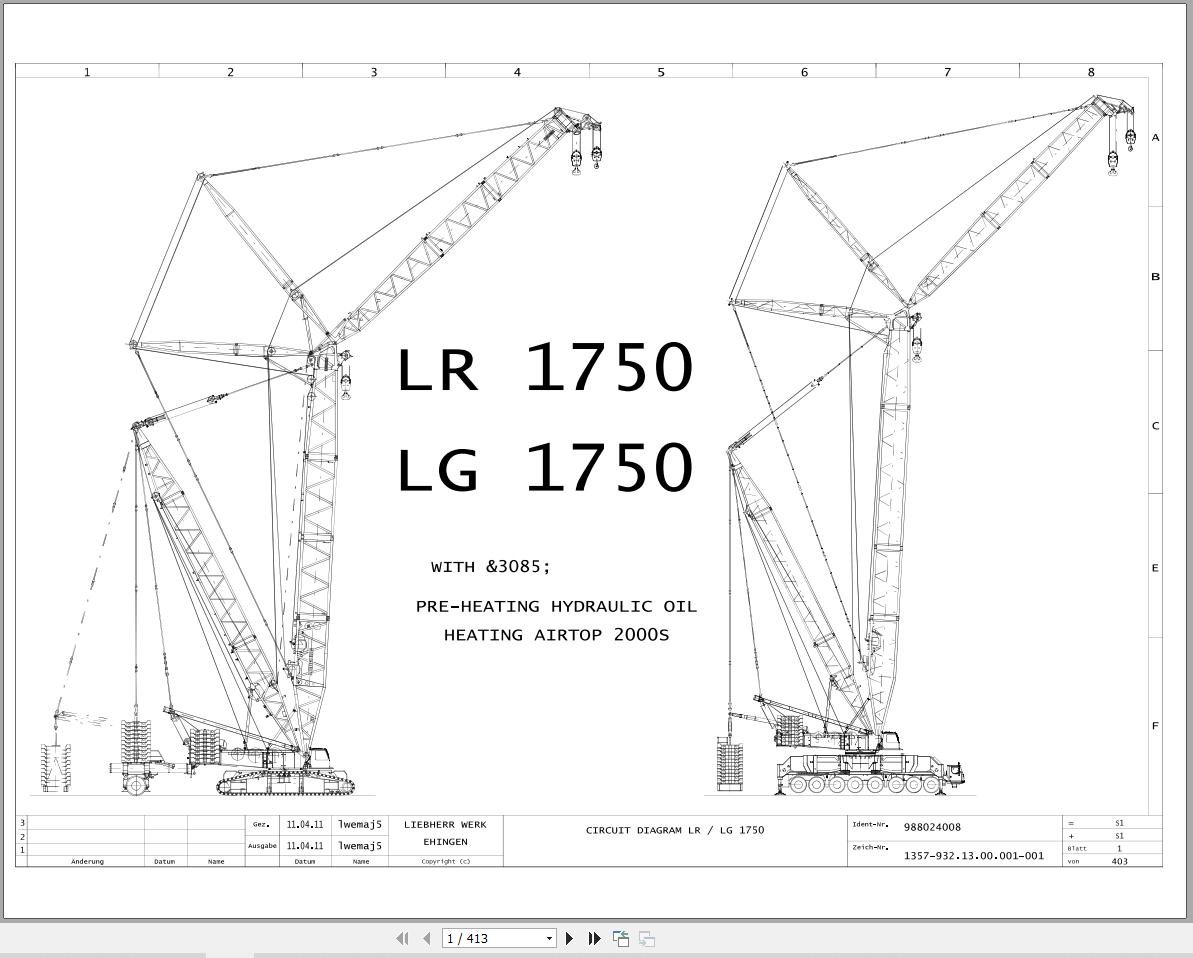Viewport: 1193px width, 958px height.
Task: Click 'CIRCUIT DIAGRAM LR / LG 1750' title
Action: (x=675, y=829)
